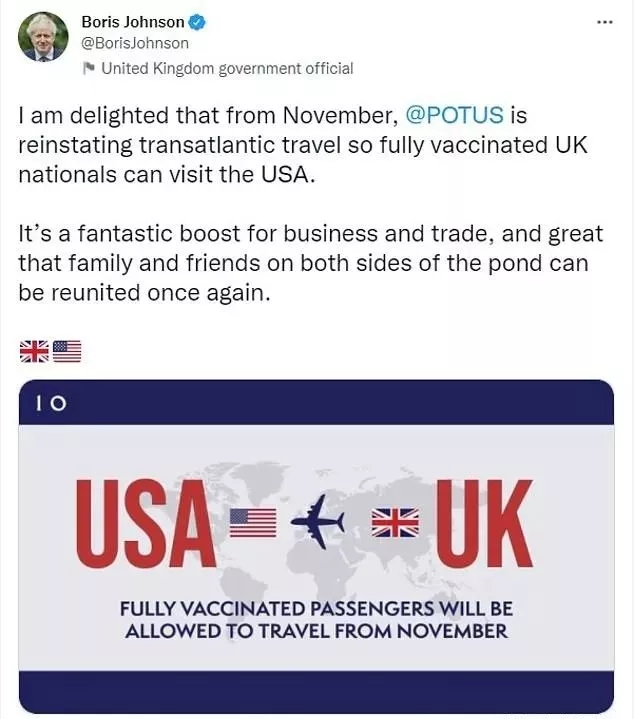The width and height of the screenshot is (634, 719).
Task: Click the blue verified badge
Action: (x=197, y=22)
